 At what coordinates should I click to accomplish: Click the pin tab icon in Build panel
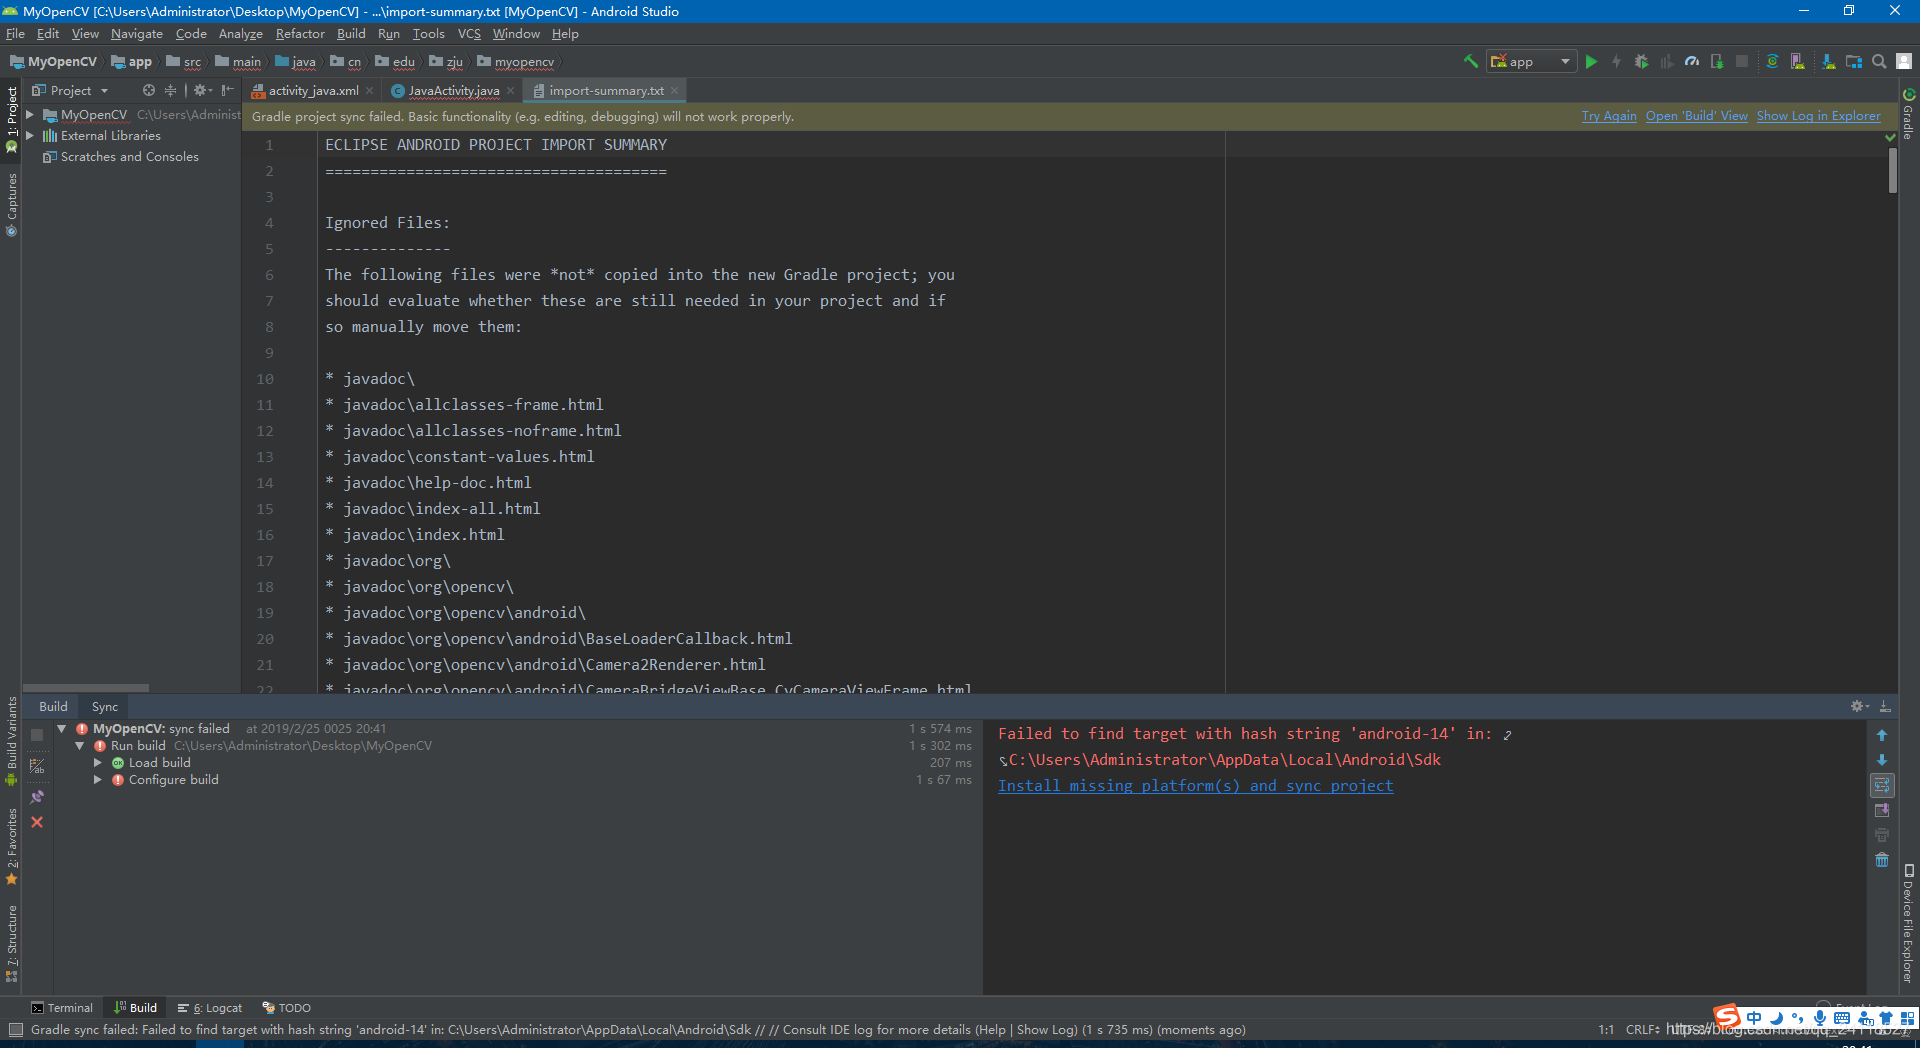pos(37,797)
